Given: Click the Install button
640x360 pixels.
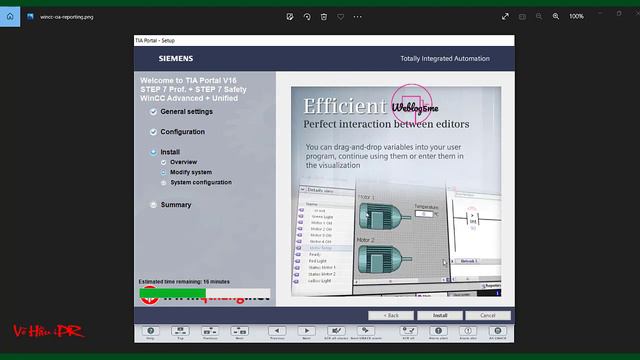Looking at the screenshot, I should pos(440,316).
